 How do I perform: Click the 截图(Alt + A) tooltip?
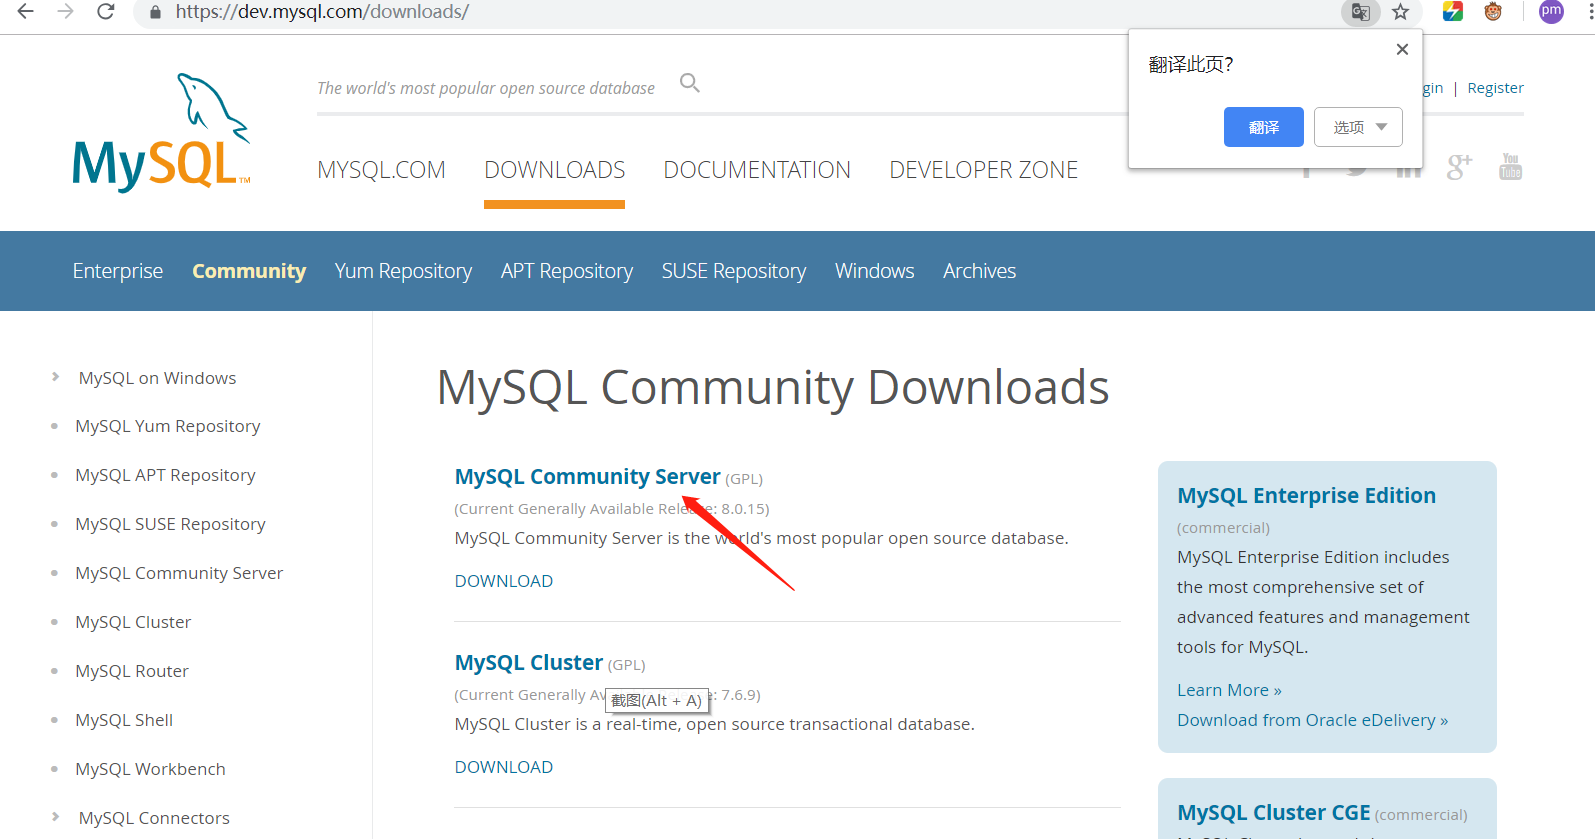pyautogui.click(x=657, y=700)
